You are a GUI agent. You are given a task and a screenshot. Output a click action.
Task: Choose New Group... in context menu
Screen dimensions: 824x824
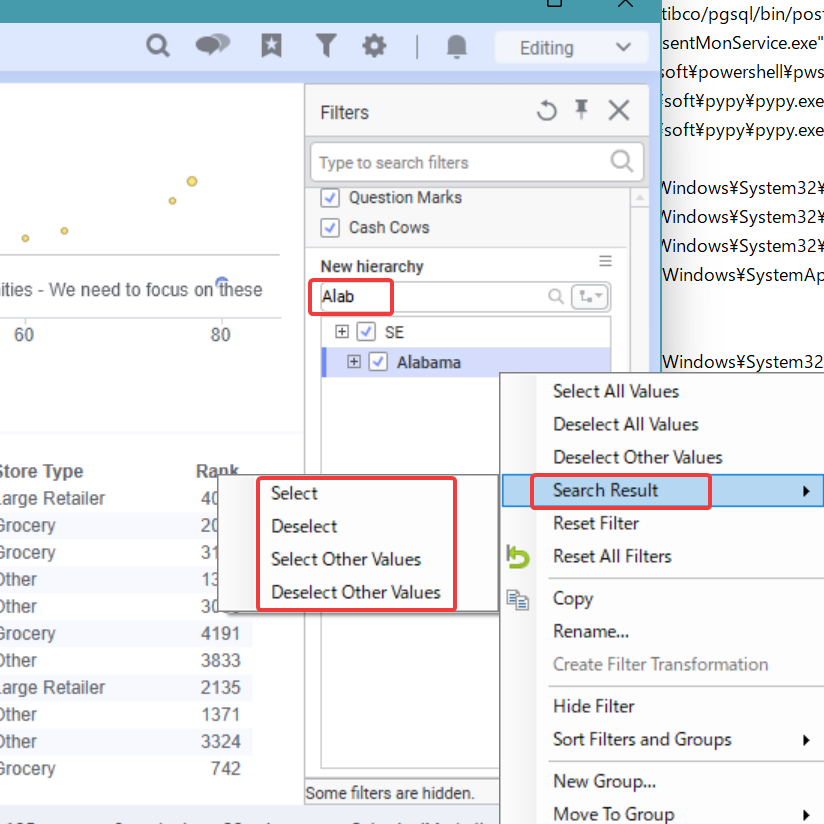pos(604,781)
